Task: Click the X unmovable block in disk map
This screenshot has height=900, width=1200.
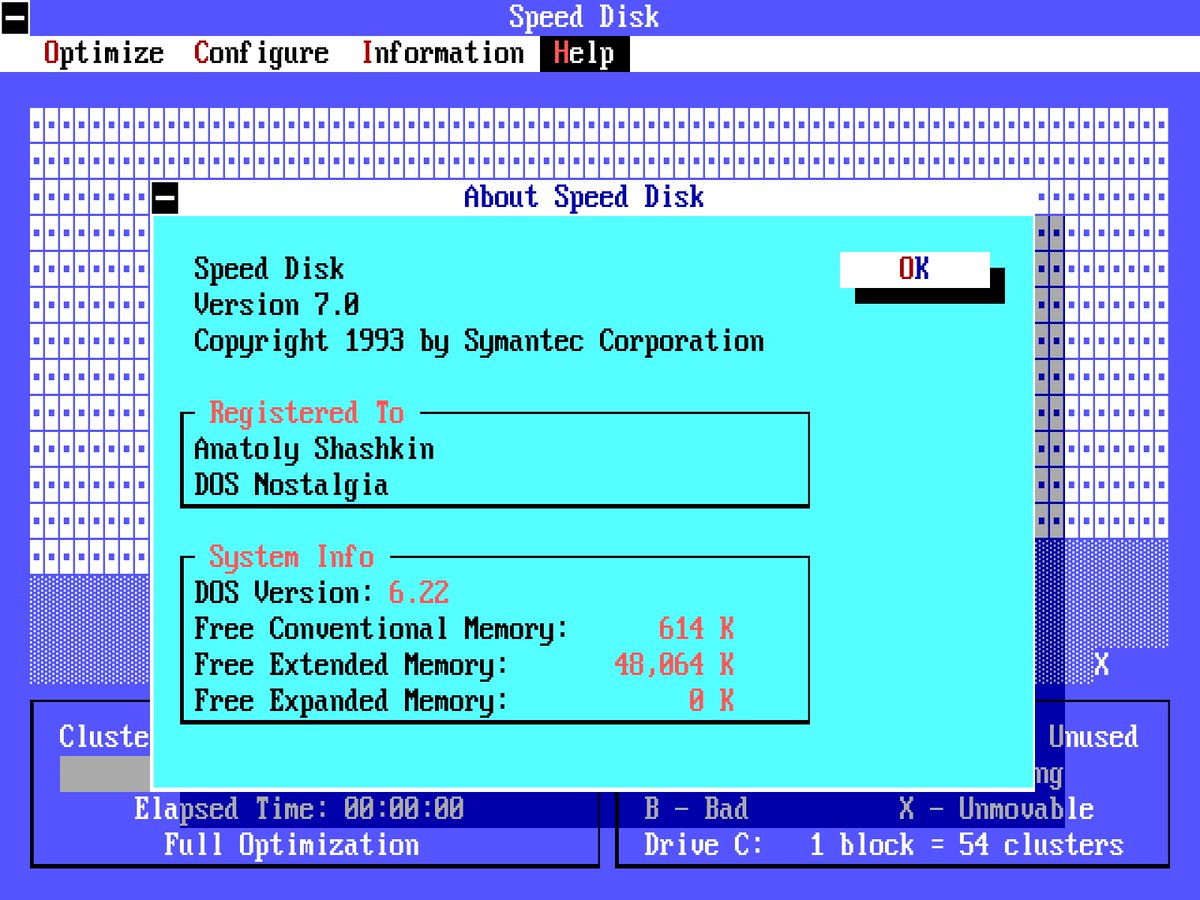Action: (1101, 665)
